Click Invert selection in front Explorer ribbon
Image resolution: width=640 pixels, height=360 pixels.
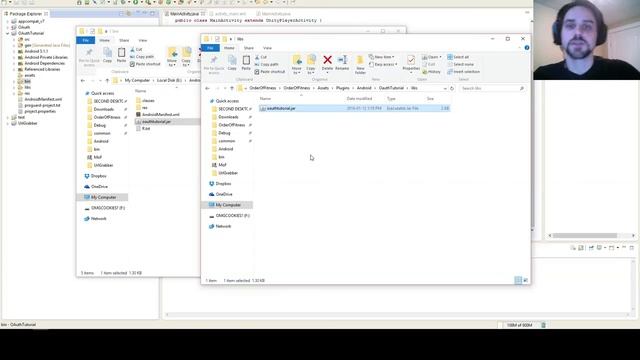coord(463,72)
